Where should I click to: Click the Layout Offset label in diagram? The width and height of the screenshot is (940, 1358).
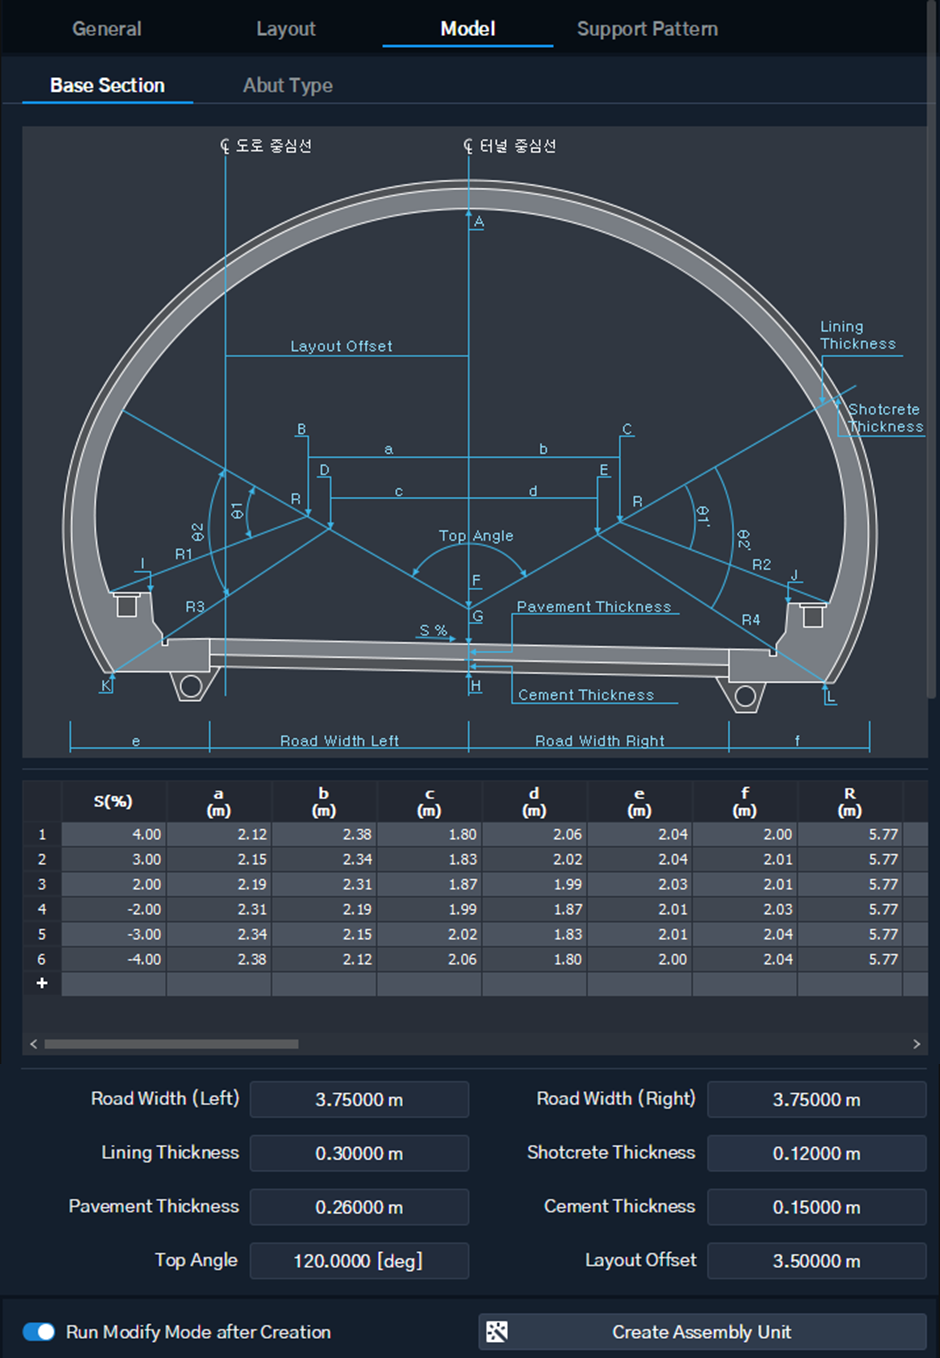coord(341,346)
